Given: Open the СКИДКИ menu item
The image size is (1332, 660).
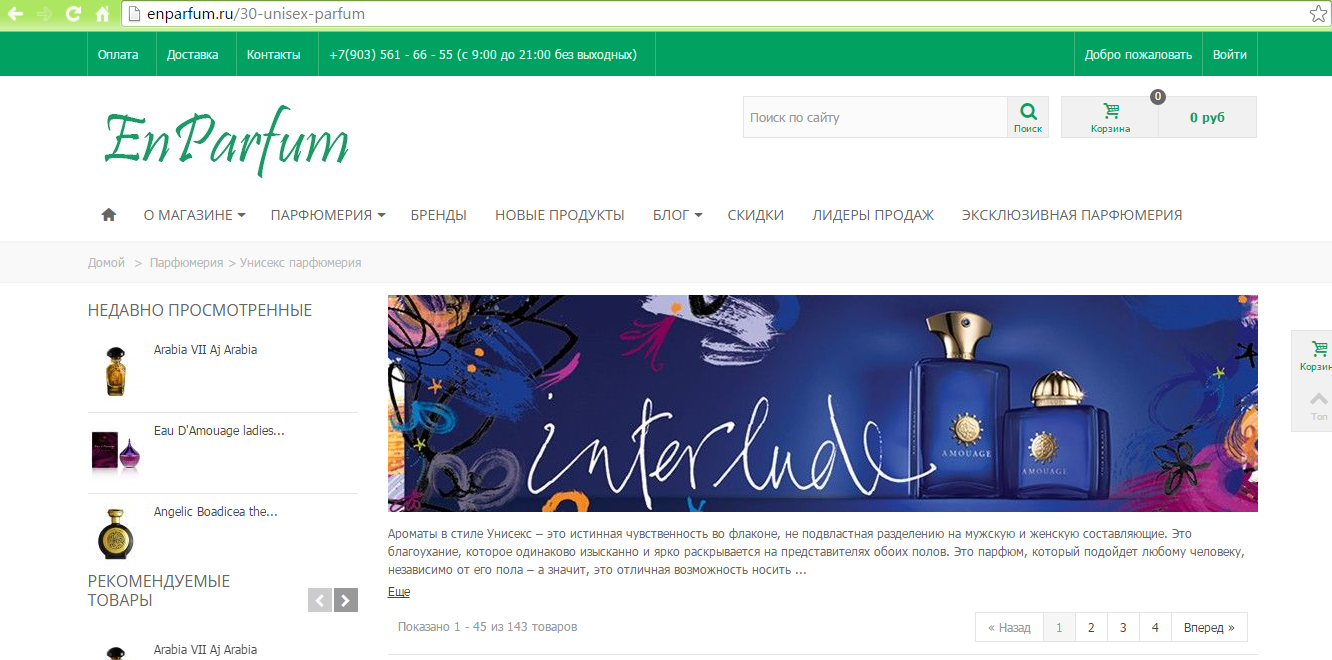Looking at the screenshot, I should [755, 215].
